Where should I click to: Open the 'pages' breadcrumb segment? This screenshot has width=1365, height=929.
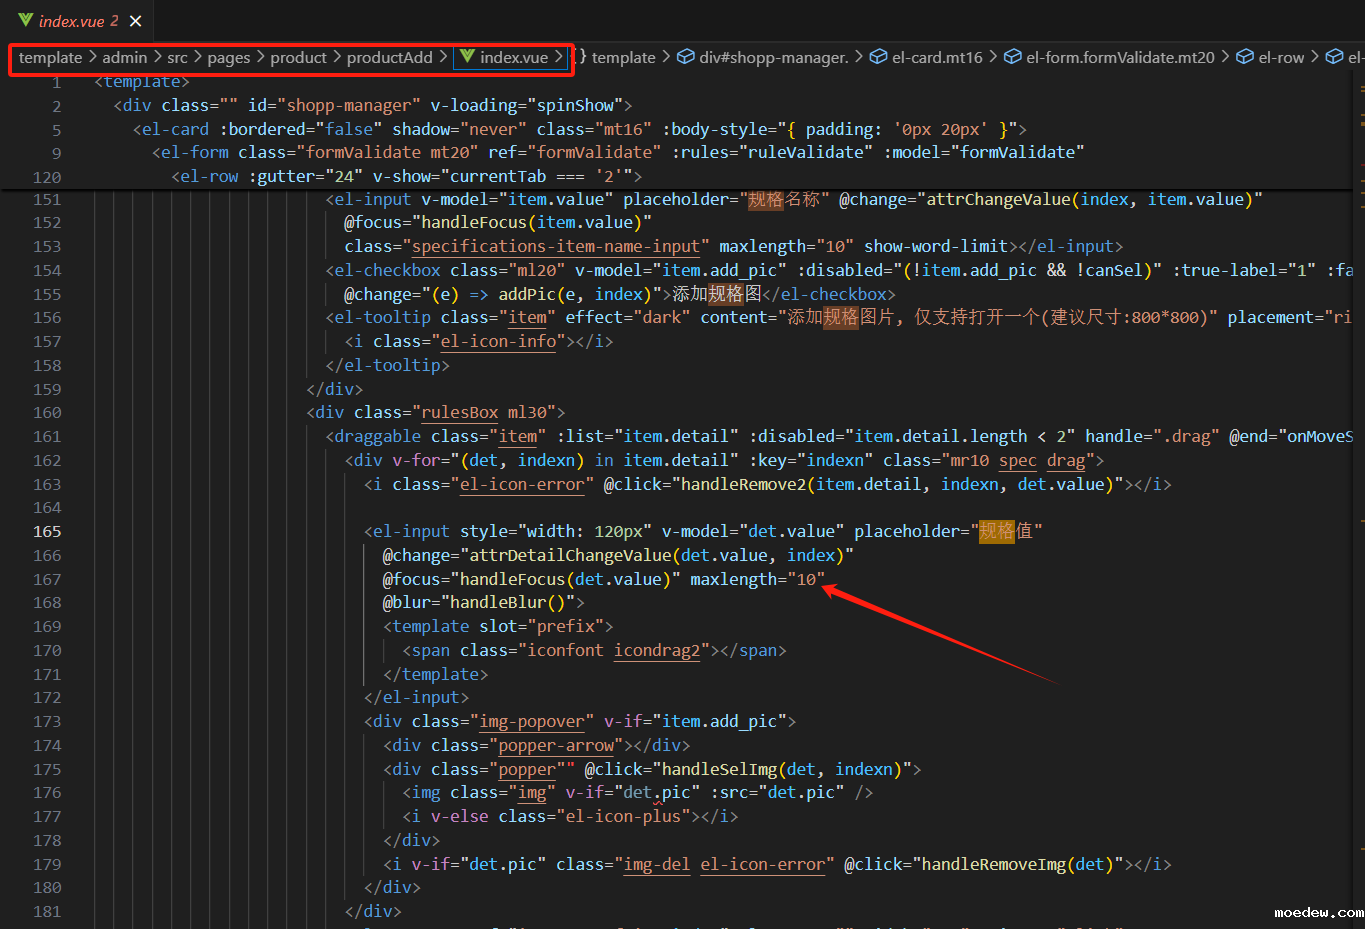pyautogui.click(x=229, y=57)
